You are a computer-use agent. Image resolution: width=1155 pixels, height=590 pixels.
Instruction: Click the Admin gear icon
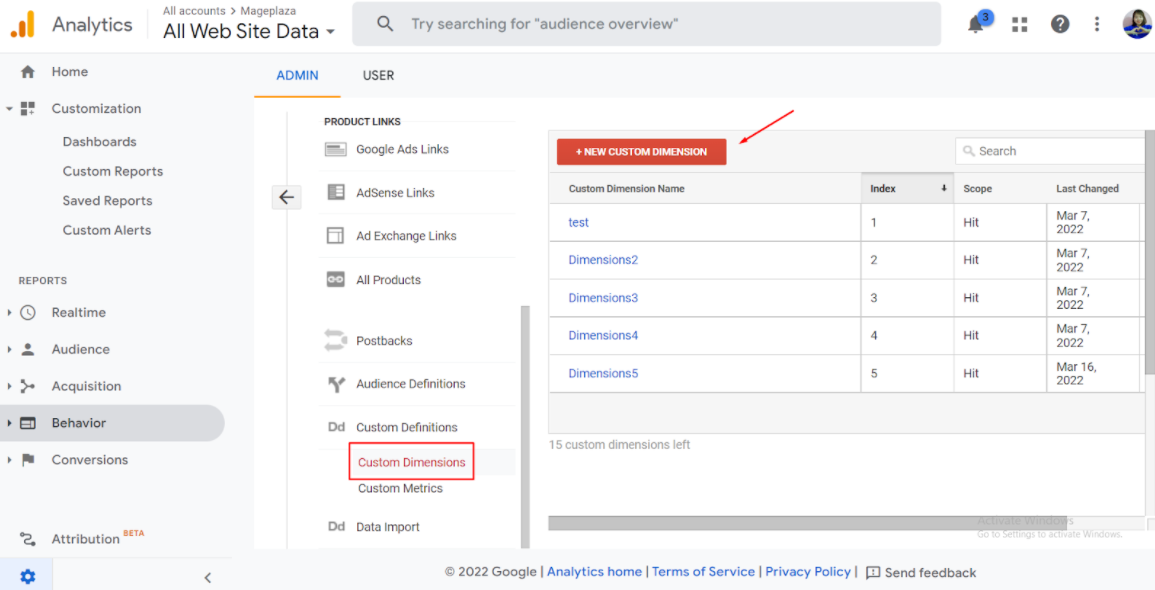tap(27, 576)
